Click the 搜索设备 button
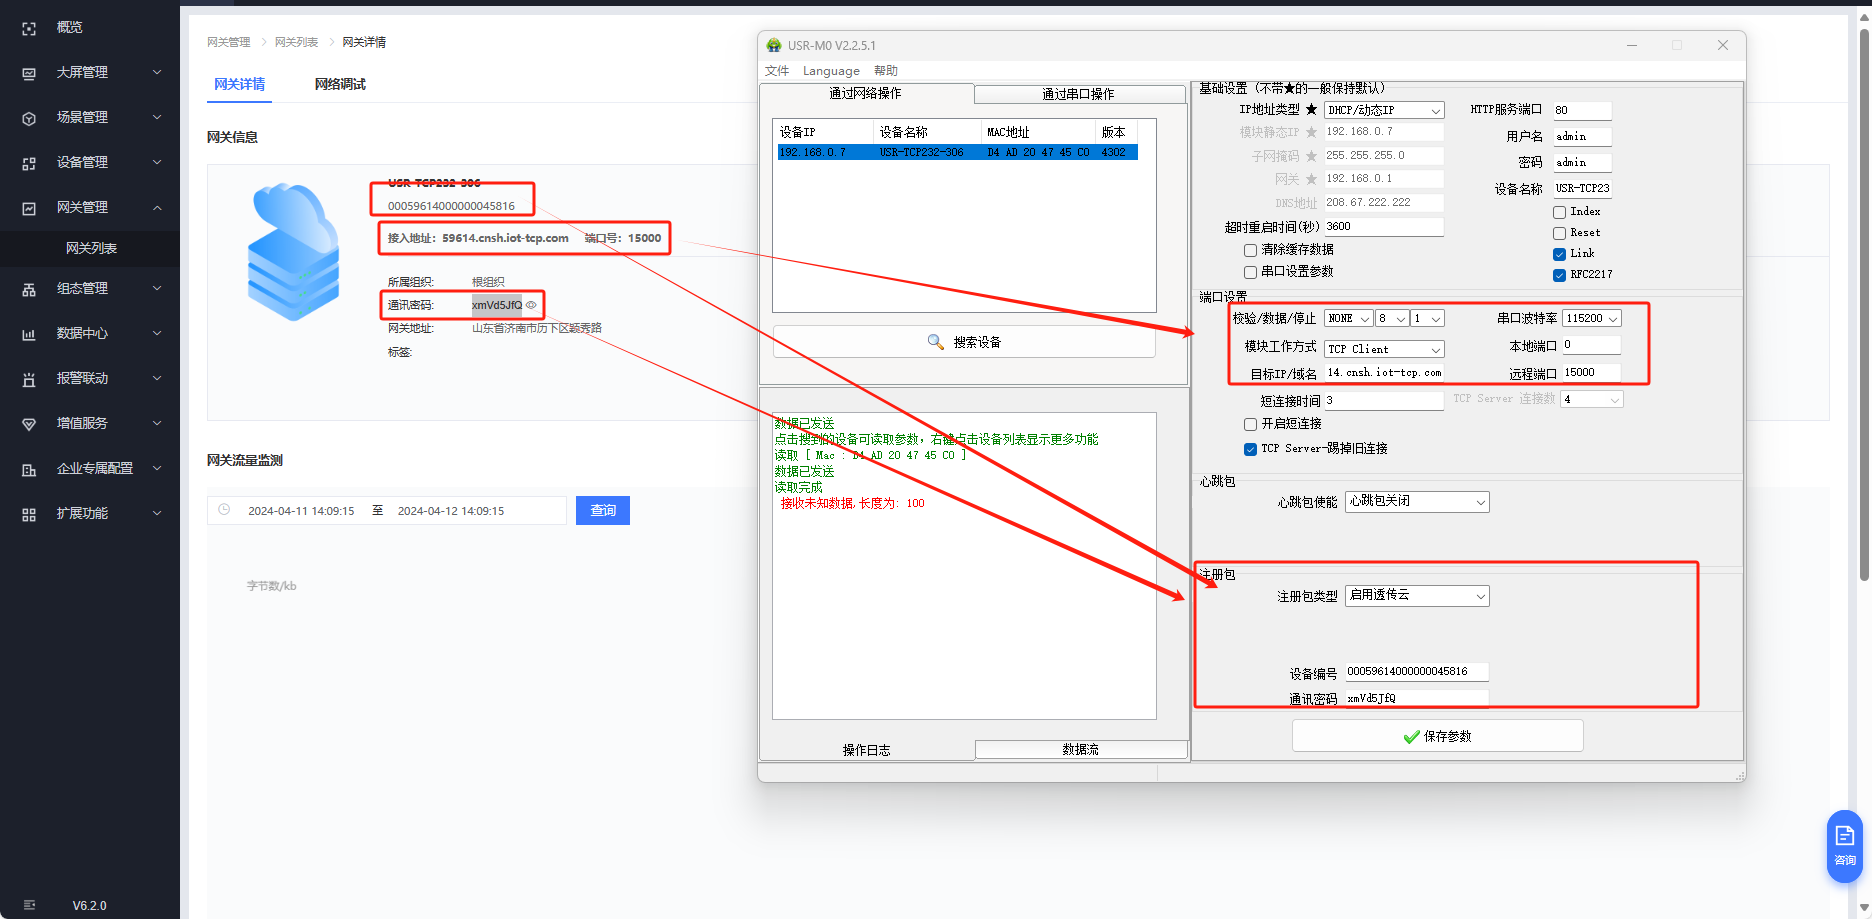Screen dimensions: 1872x919 point(964,342)
